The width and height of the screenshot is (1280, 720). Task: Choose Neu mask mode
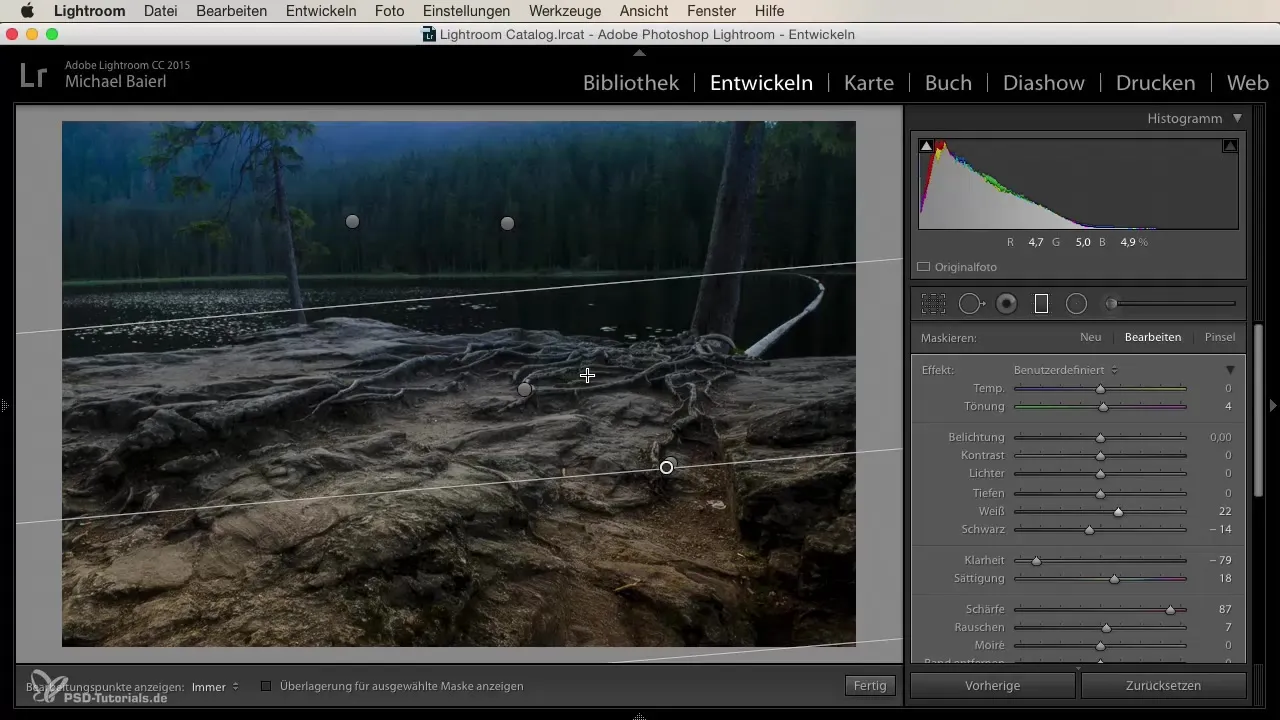click(1090, 338)
